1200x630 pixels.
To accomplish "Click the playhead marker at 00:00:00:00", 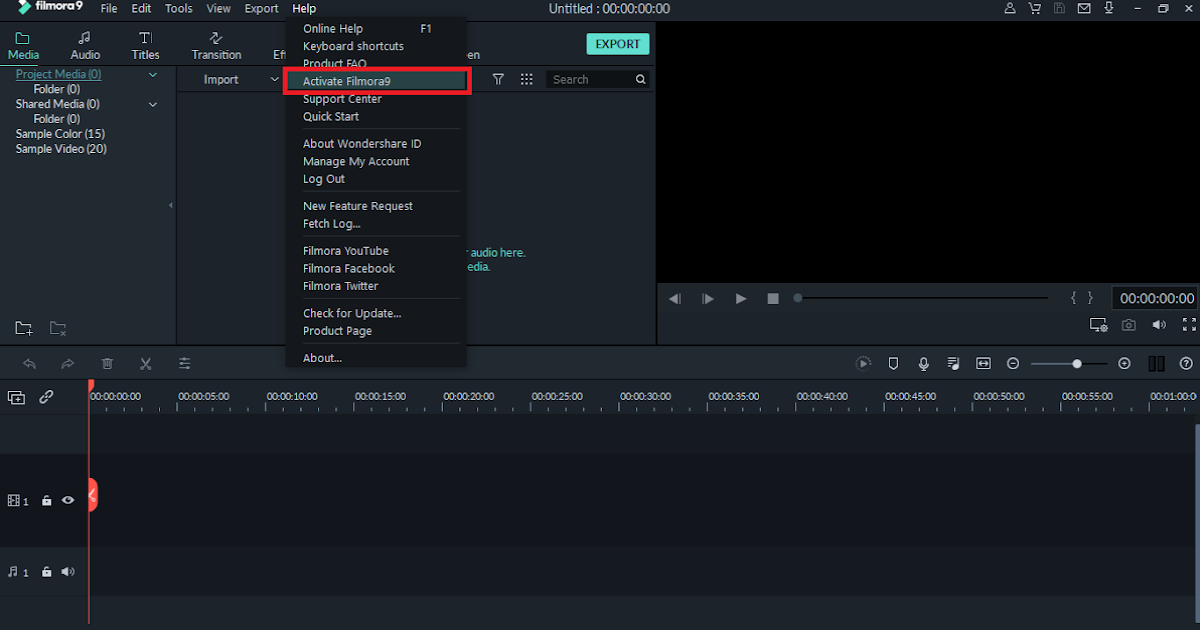I will coord(91,385).
